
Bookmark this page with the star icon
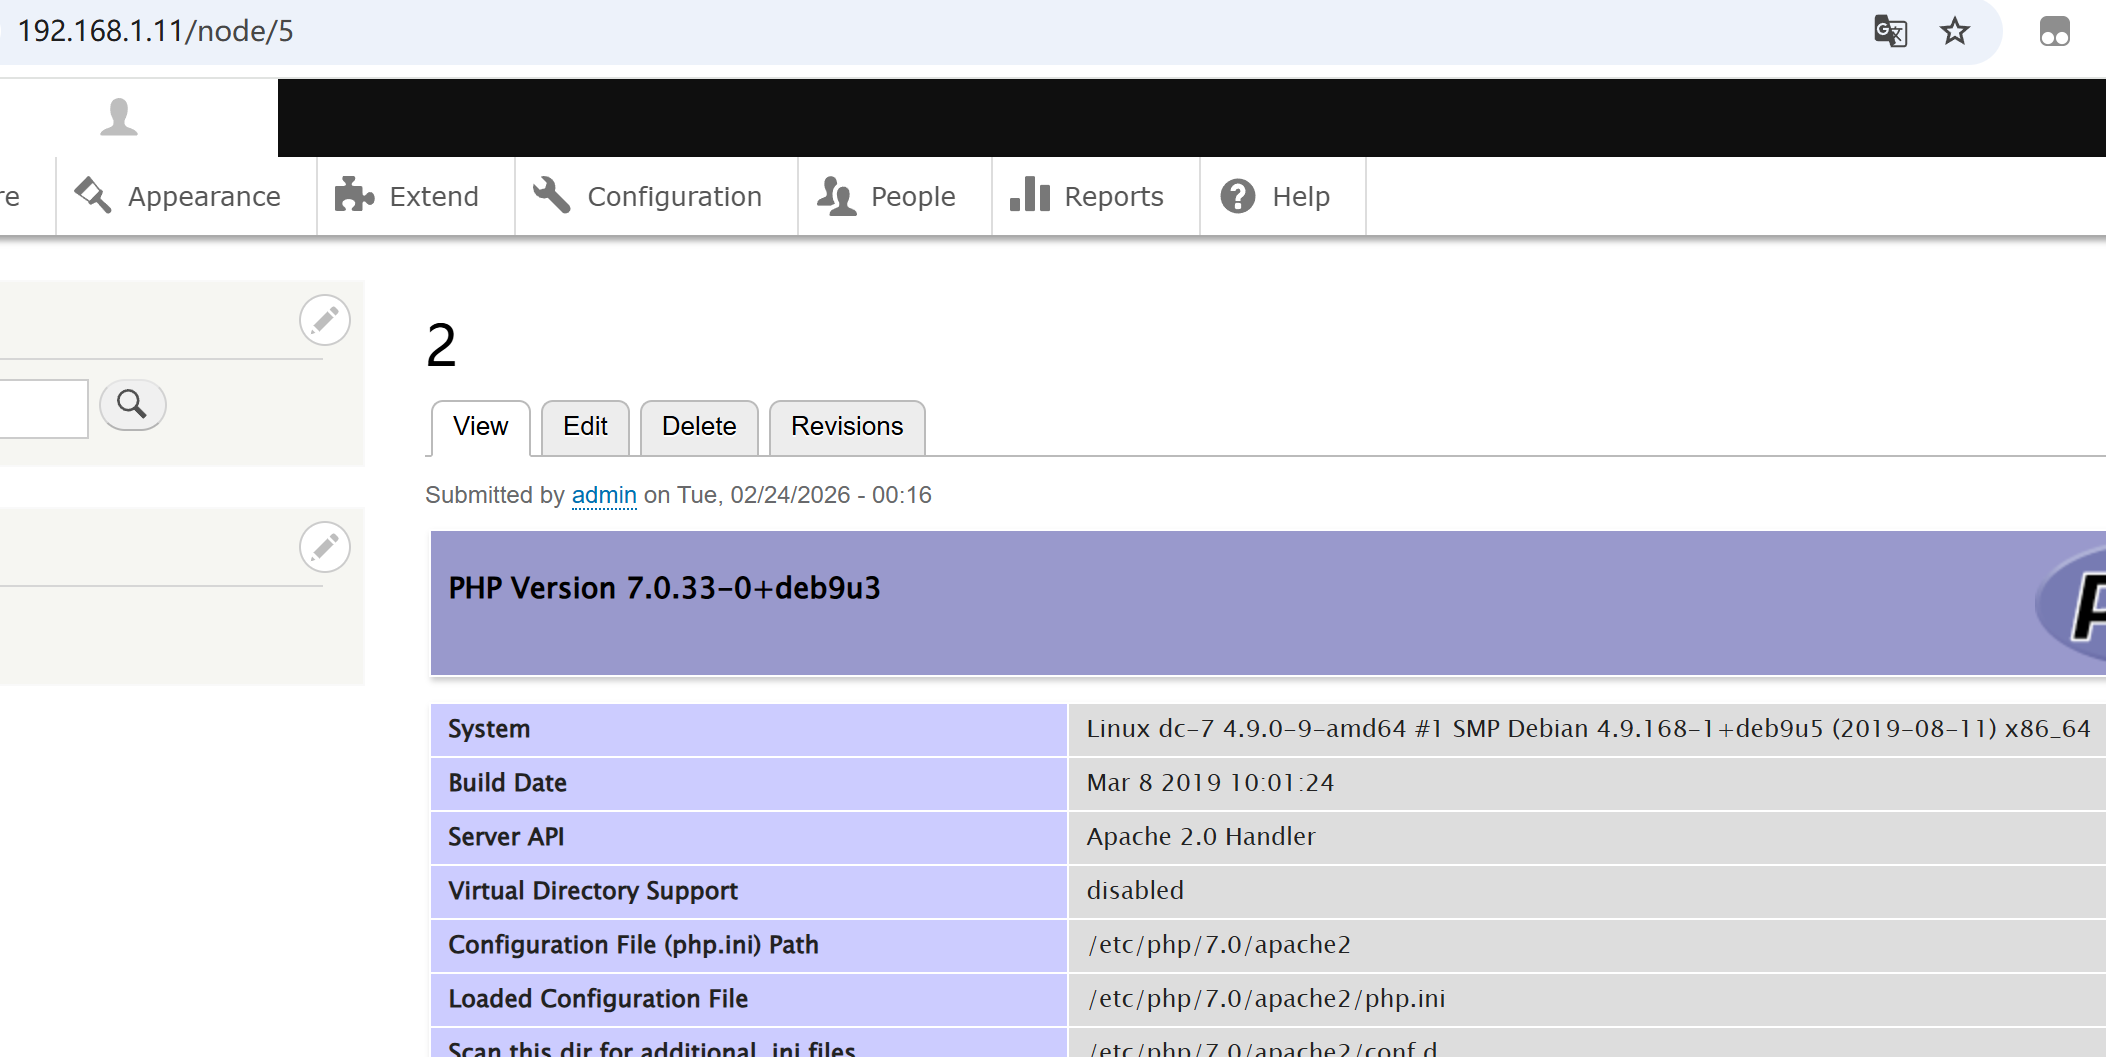(x=1954, y=31)
